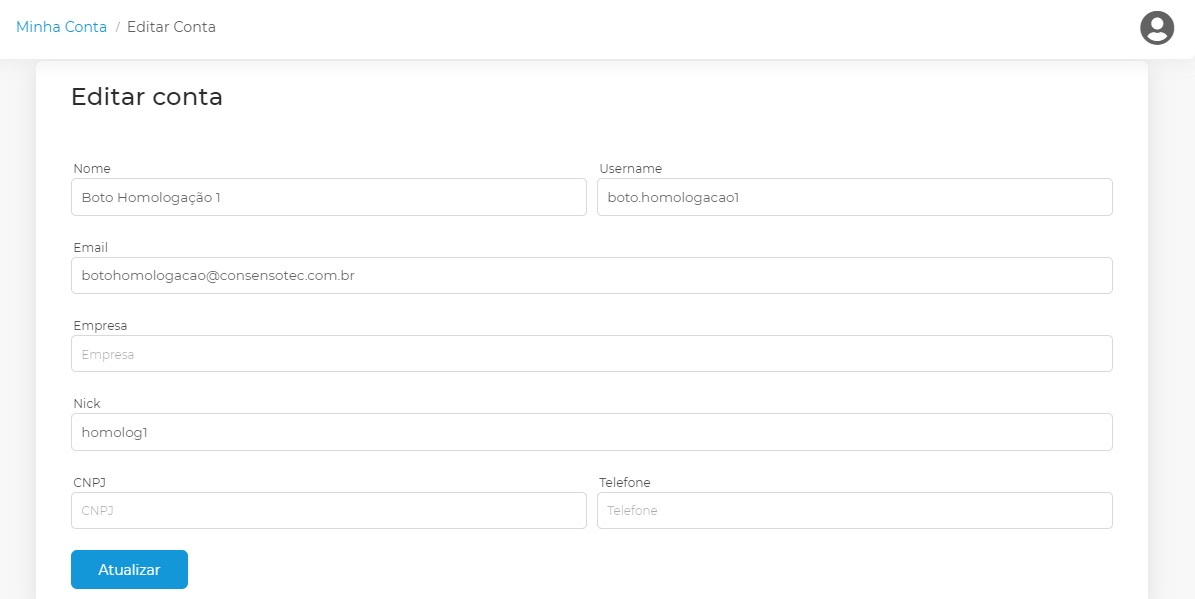Click the Nick field containing homolog1
This screenshot has height=599, width=1195.
[x=591, y=432]
